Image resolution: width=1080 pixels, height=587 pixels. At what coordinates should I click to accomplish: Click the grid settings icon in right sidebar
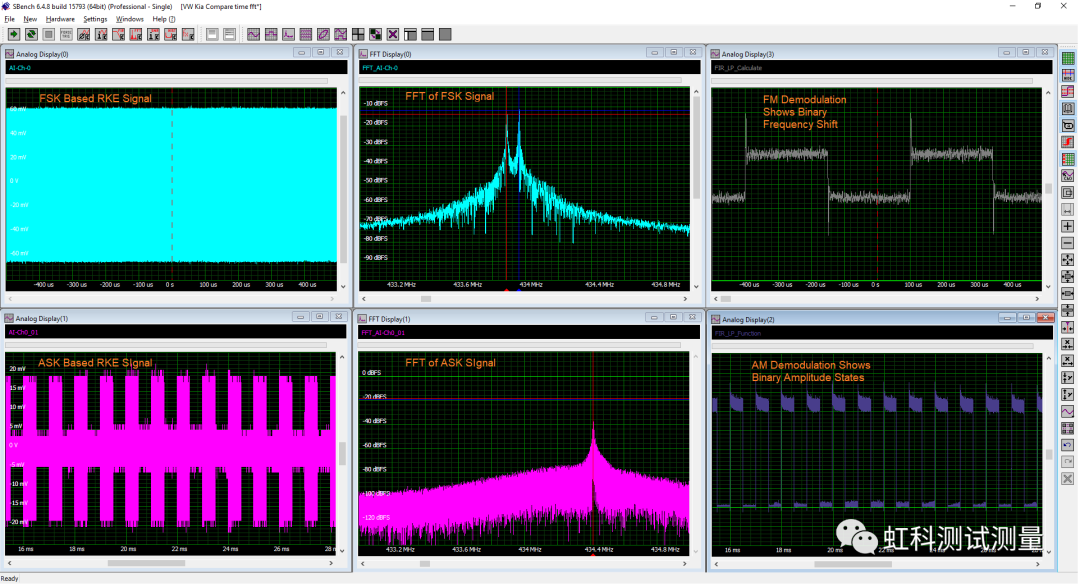click(1068, 57)
